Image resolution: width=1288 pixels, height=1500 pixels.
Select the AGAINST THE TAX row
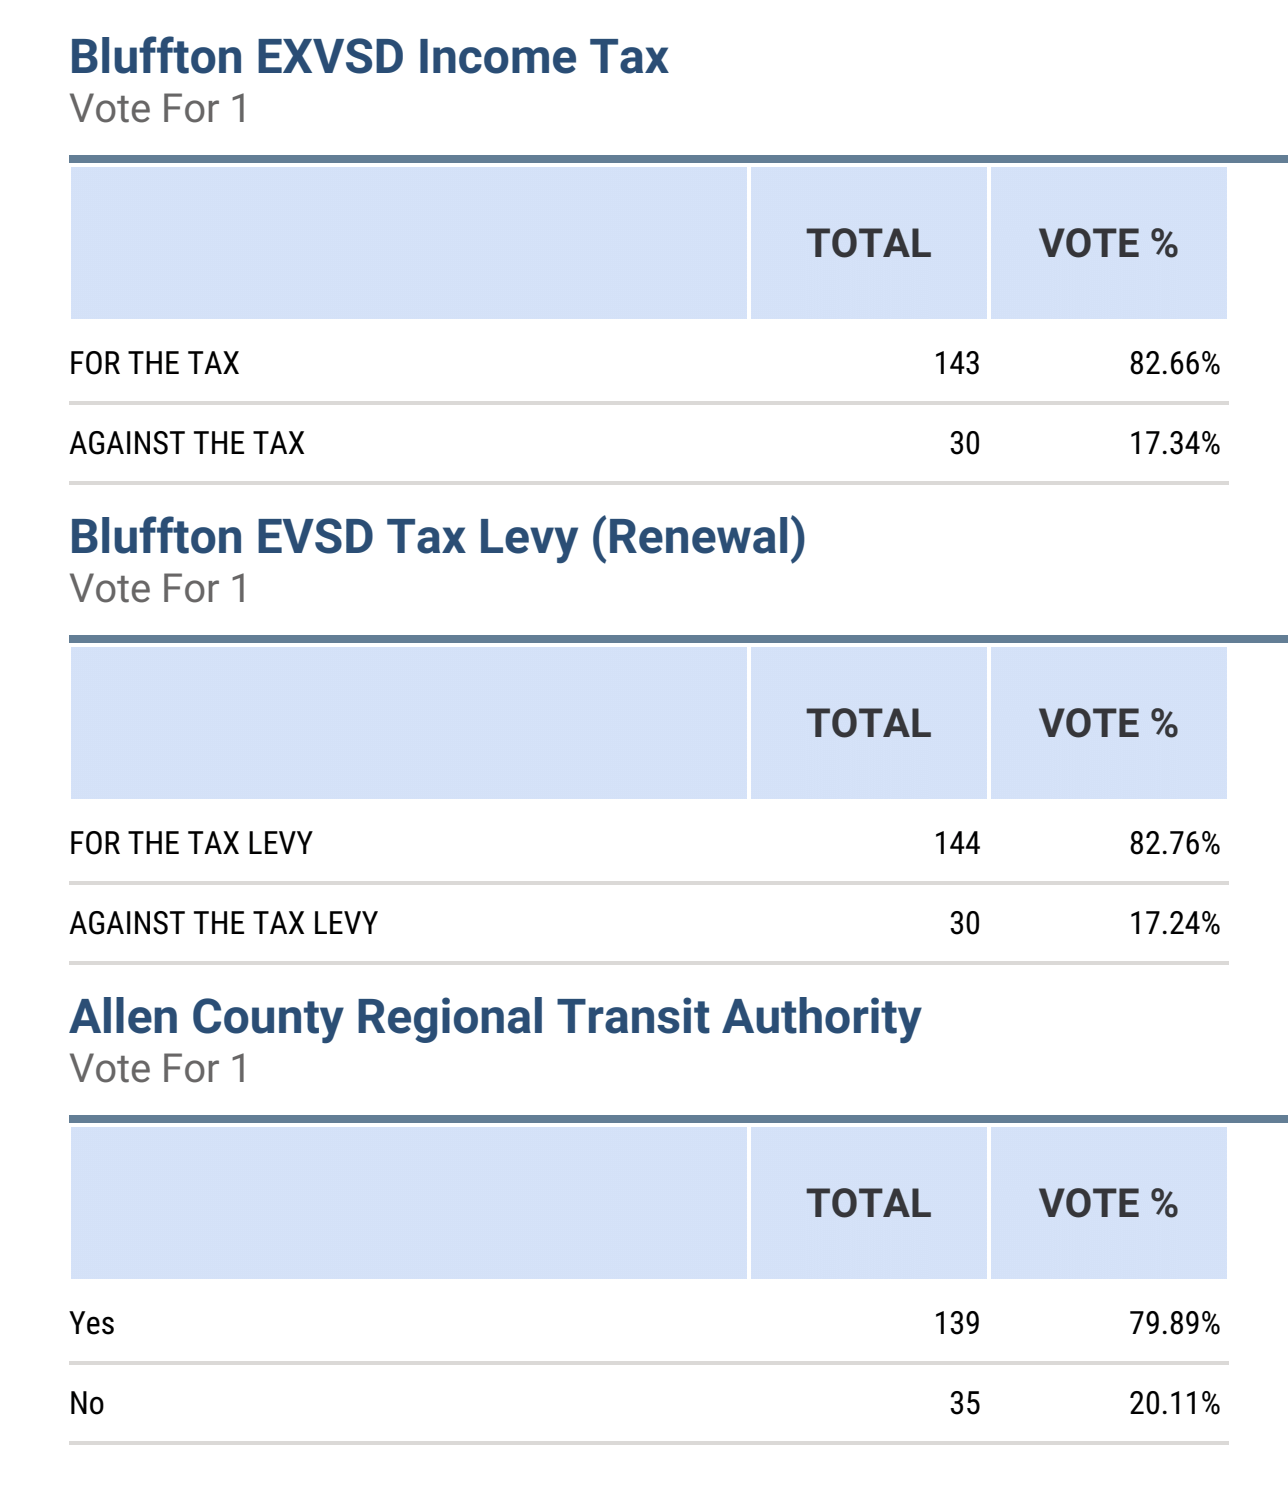click(649, 443)
